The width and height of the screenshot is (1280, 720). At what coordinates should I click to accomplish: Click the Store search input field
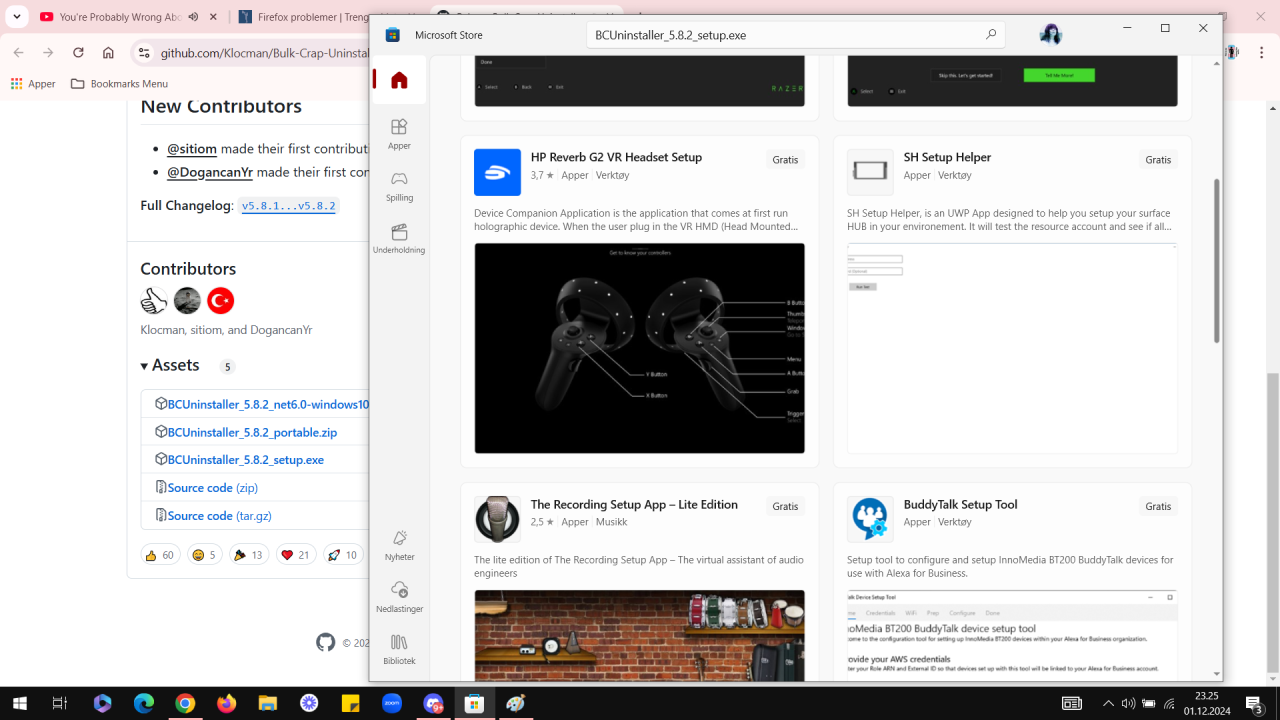coord(780,35)
